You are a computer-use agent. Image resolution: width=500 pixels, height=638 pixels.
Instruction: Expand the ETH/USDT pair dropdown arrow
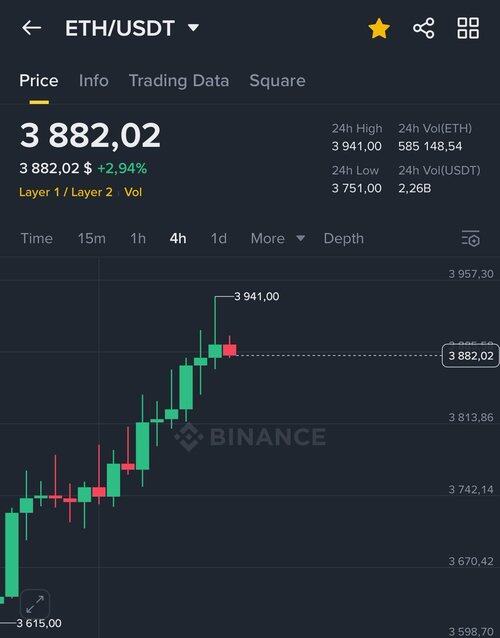pyautogui.click(x=193, y=28)
